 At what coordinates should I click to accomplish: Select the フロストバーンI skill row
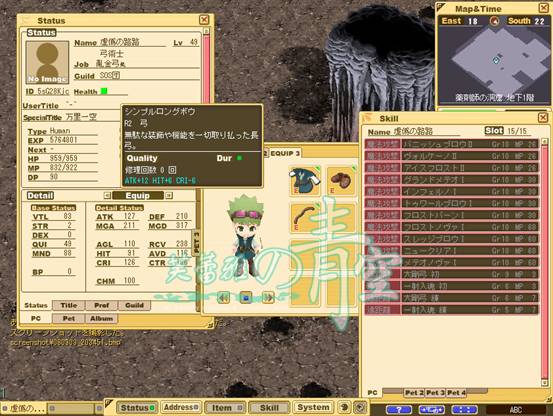[452, 215]
